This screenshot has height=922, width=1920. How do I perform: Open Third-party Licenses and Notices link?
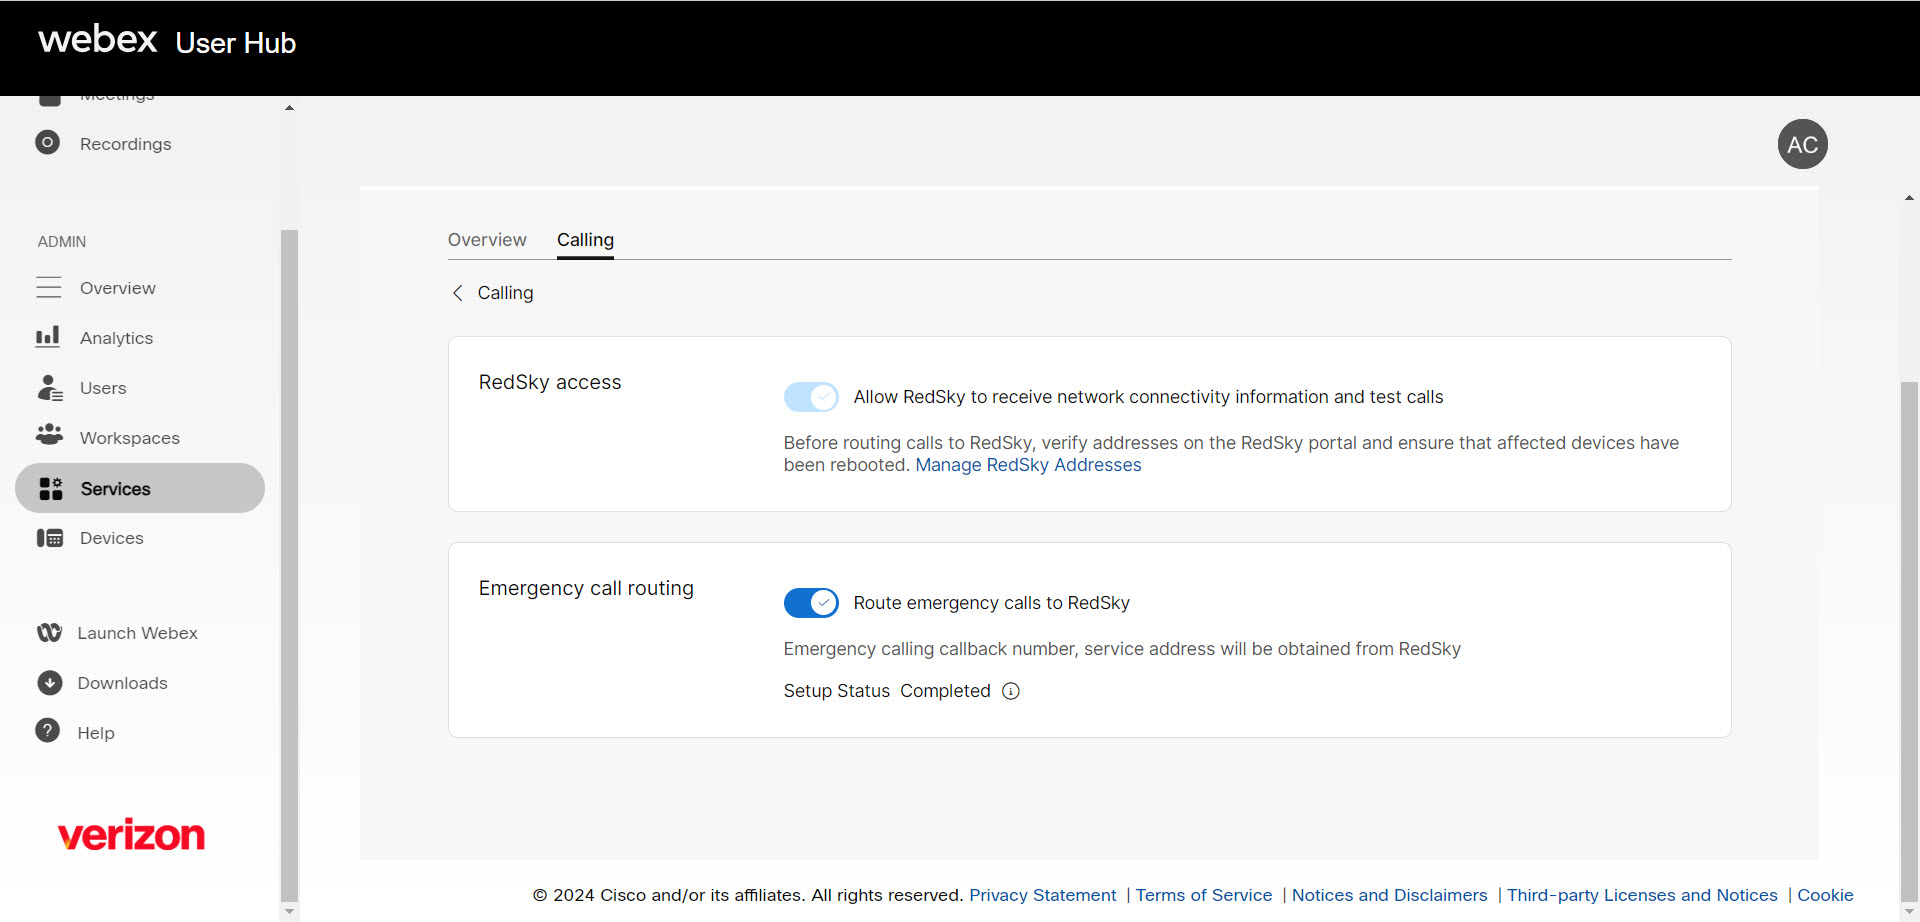(1642, 895)
